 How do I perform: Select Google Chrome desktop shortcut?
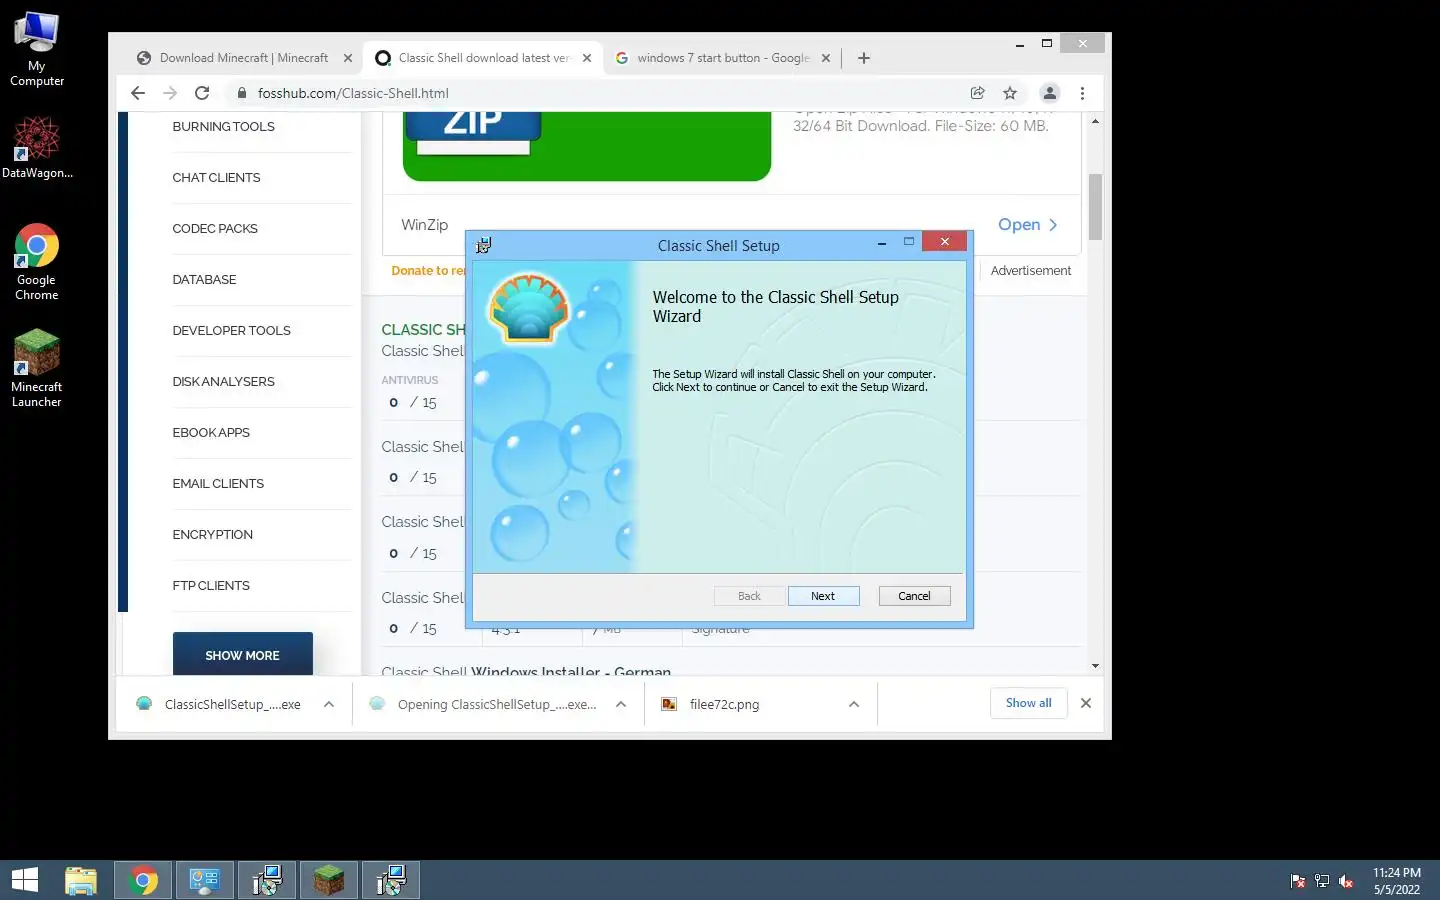coord(37,262)
